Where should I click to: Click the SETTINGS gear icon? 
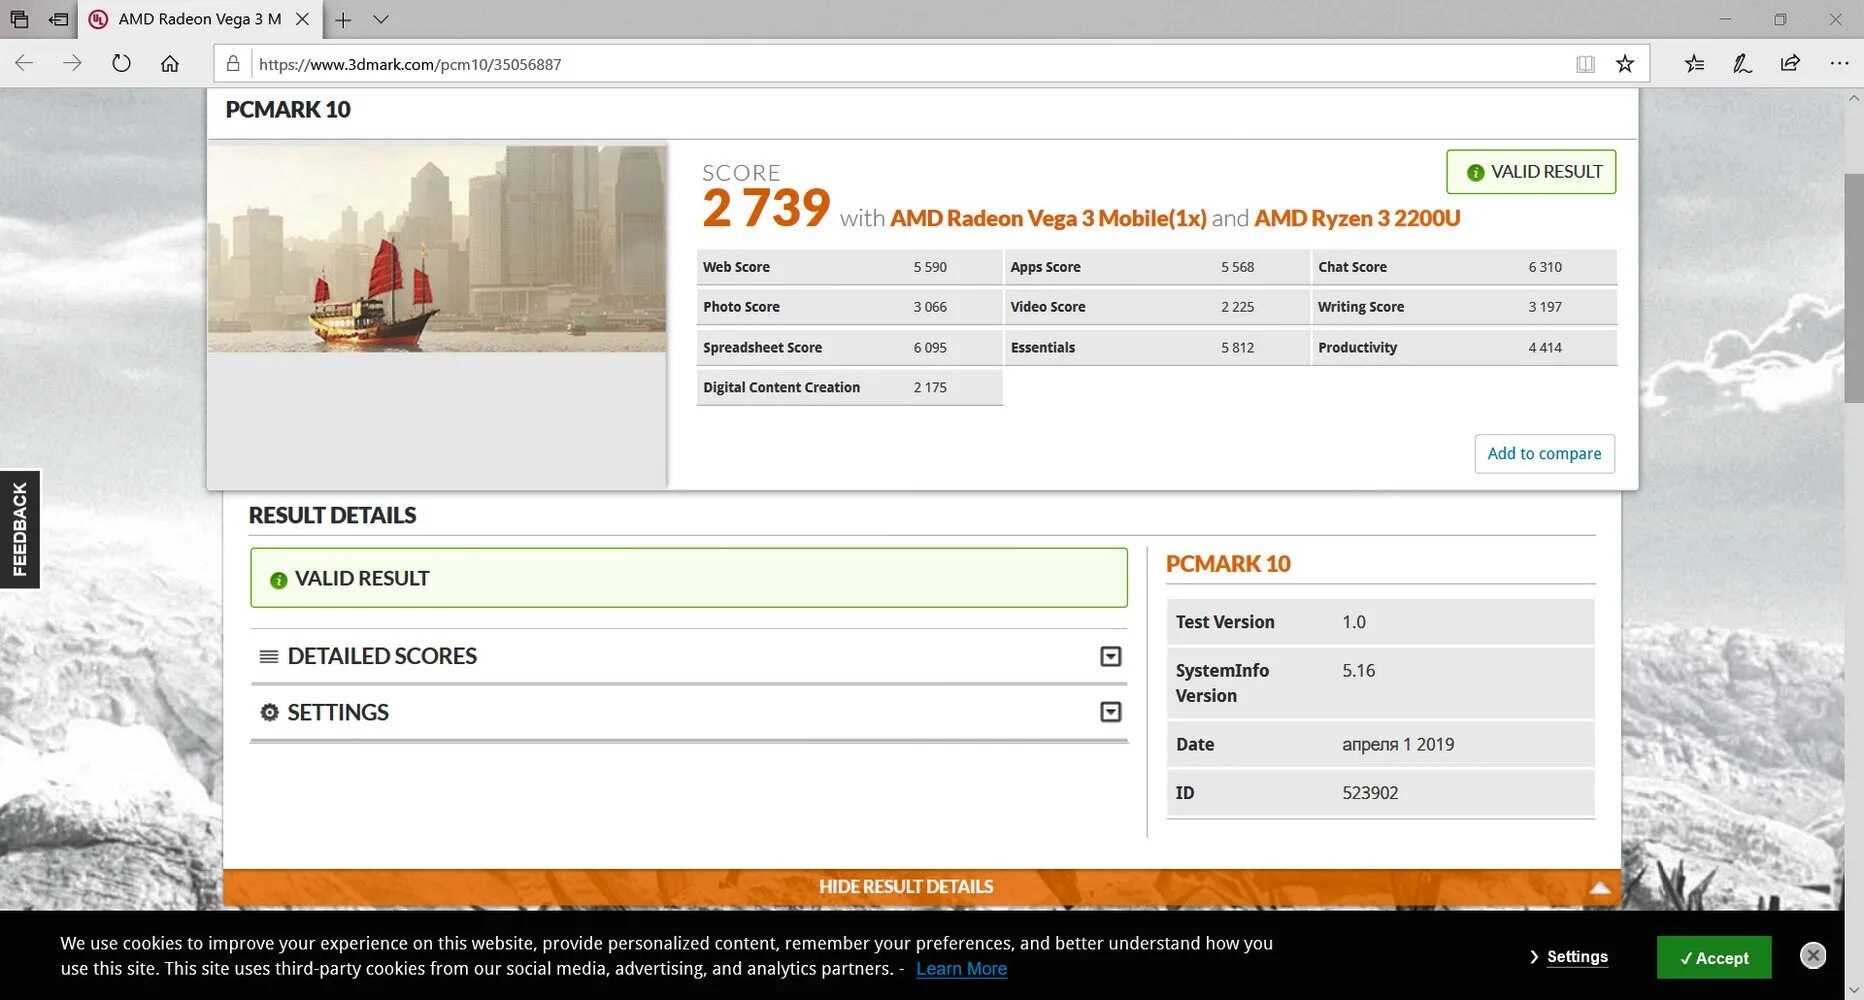click(269, 712)
